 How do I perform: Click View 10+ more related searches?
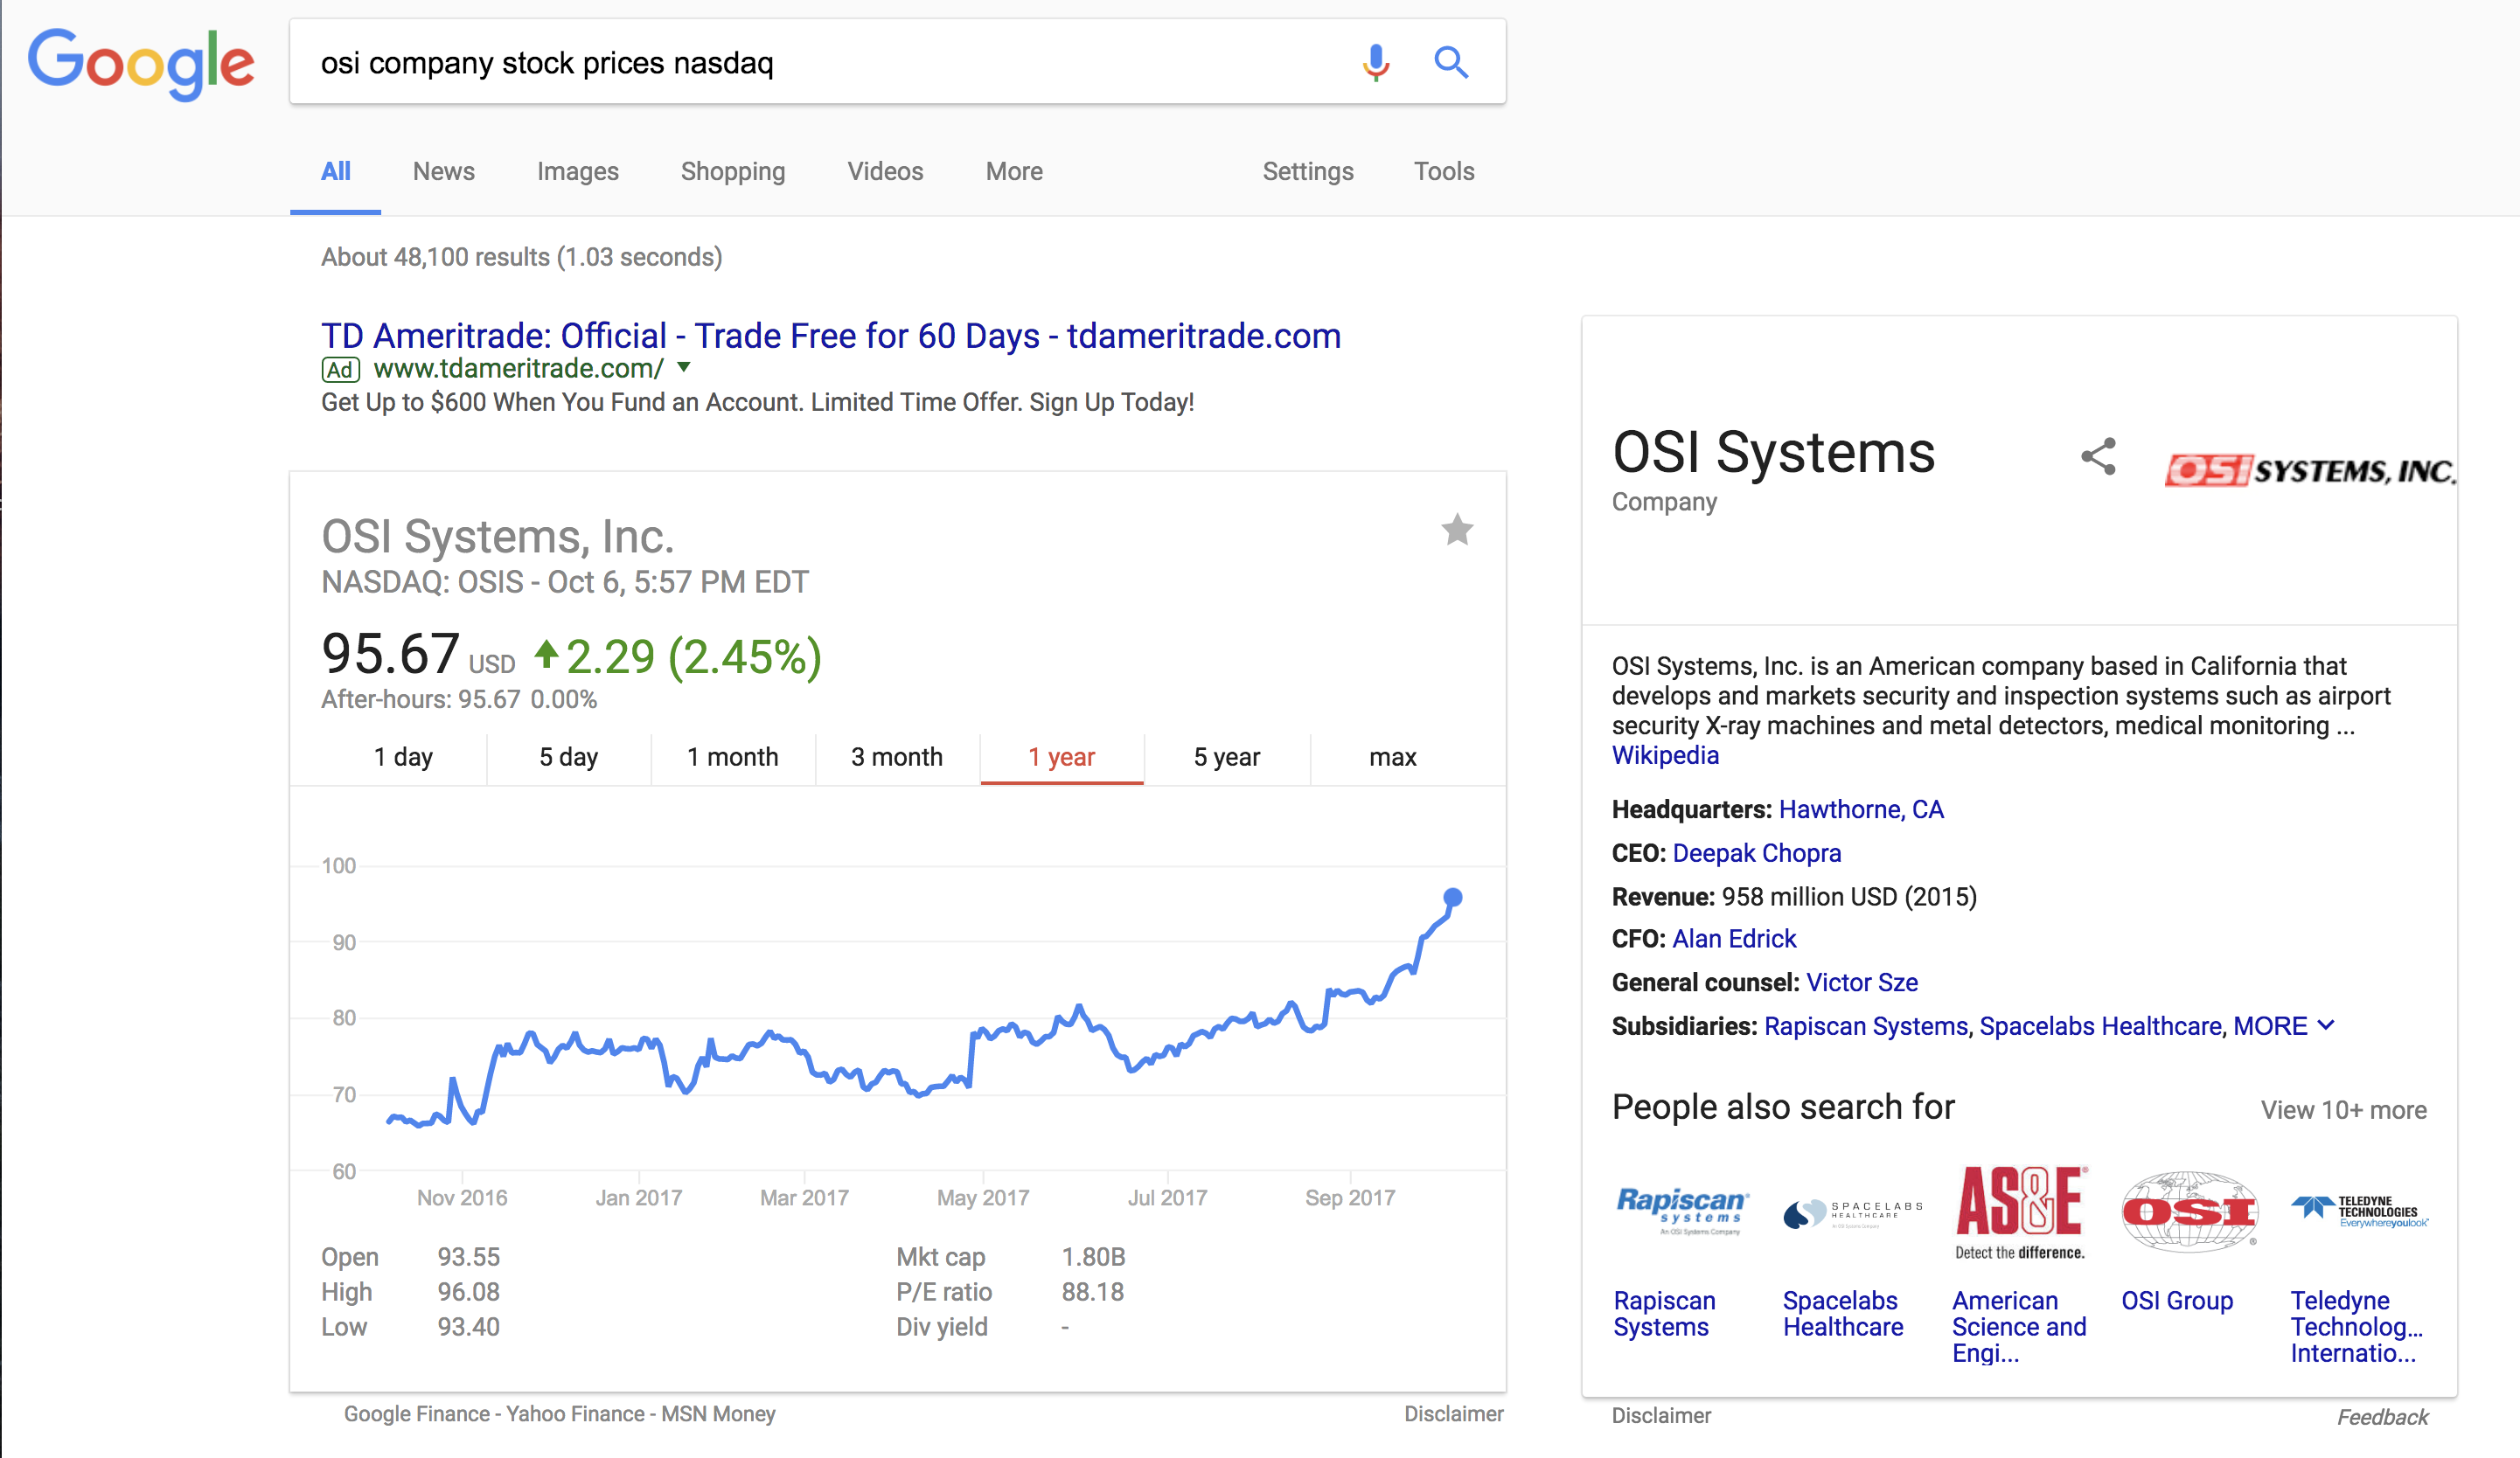2344,1110
